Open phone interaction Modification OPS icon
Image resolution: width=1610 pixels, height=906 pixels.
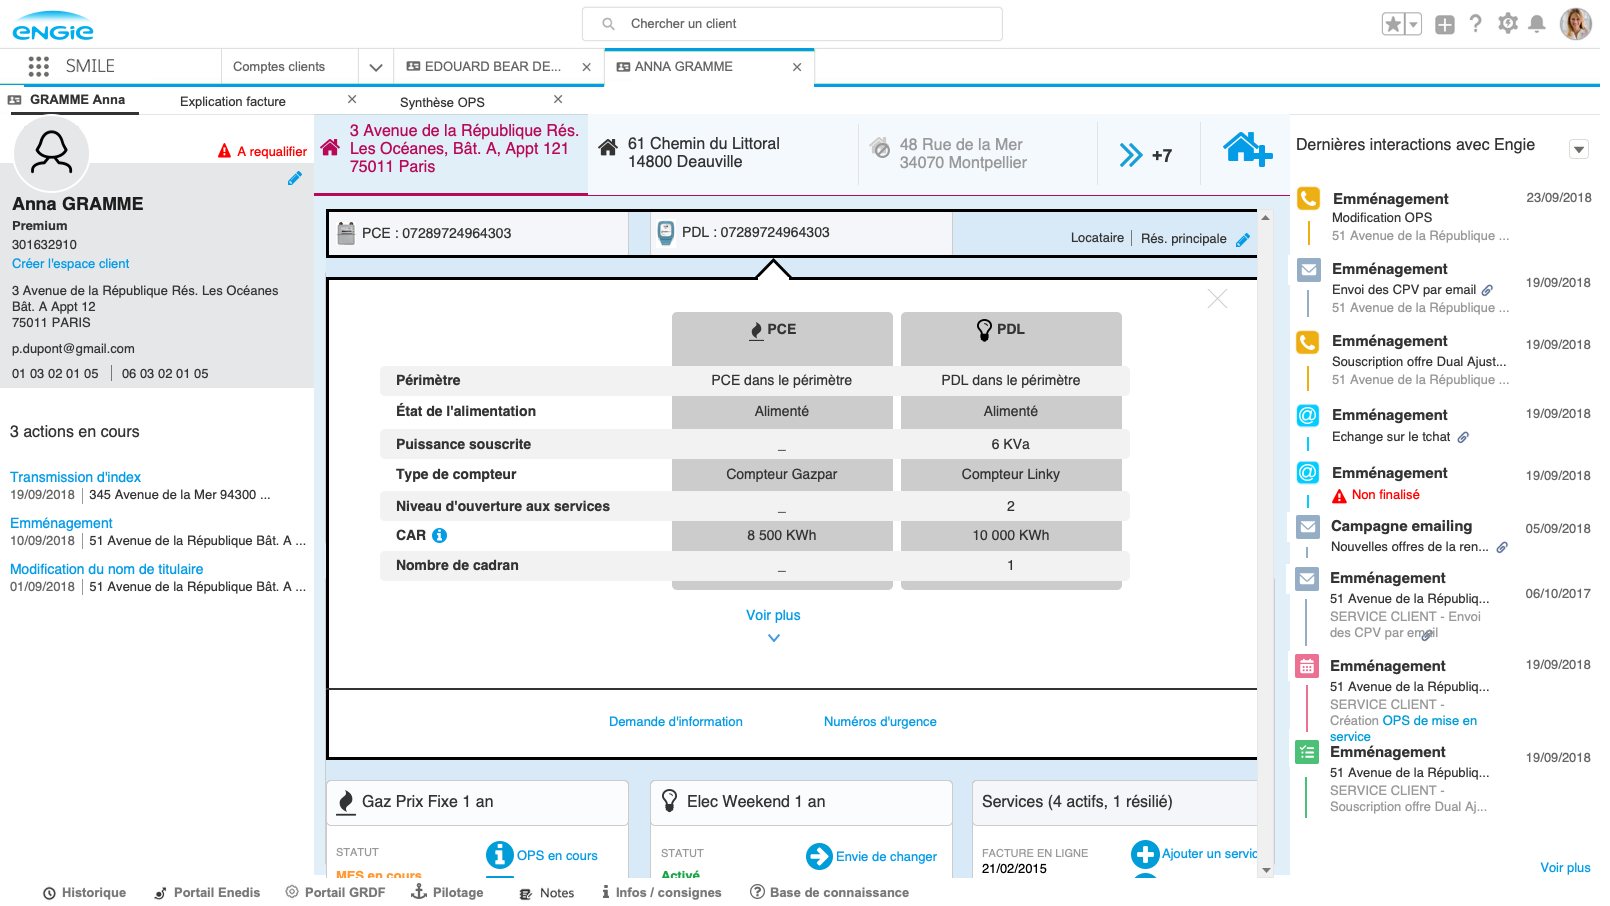[1308, 198]
